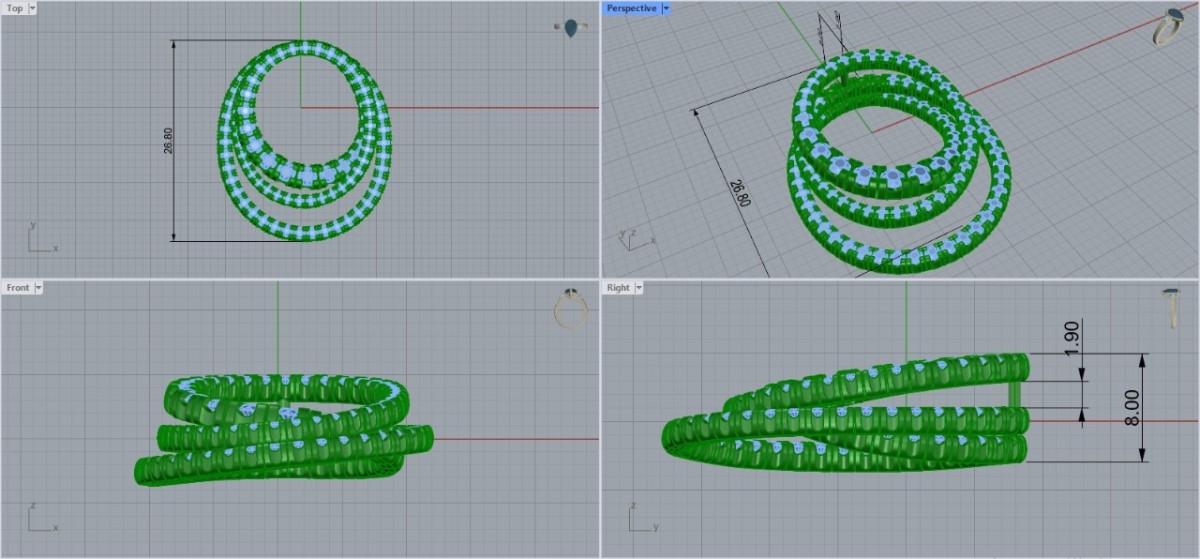Click the Perspective viewport title label
This screenshot has height=559, width=1200.
(x=632, y=8)
